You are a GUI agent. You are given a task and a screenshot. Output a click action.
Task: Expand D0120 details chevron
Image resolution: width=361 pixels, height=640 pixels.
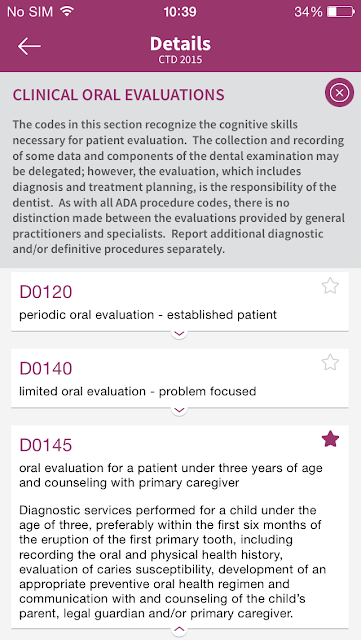[x=180, y=333]
